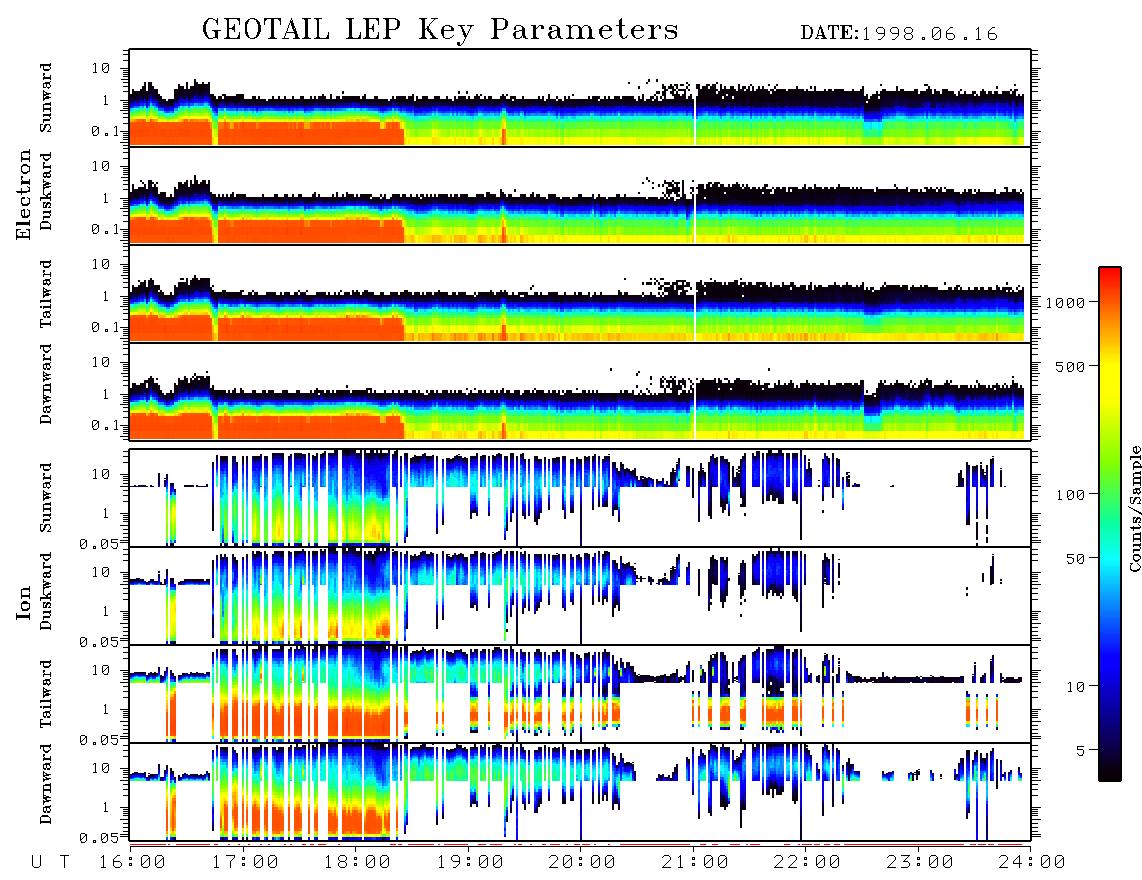Click the "5" colorbar tick value
Viewport: 1142px width, 880px height.
1080,751
